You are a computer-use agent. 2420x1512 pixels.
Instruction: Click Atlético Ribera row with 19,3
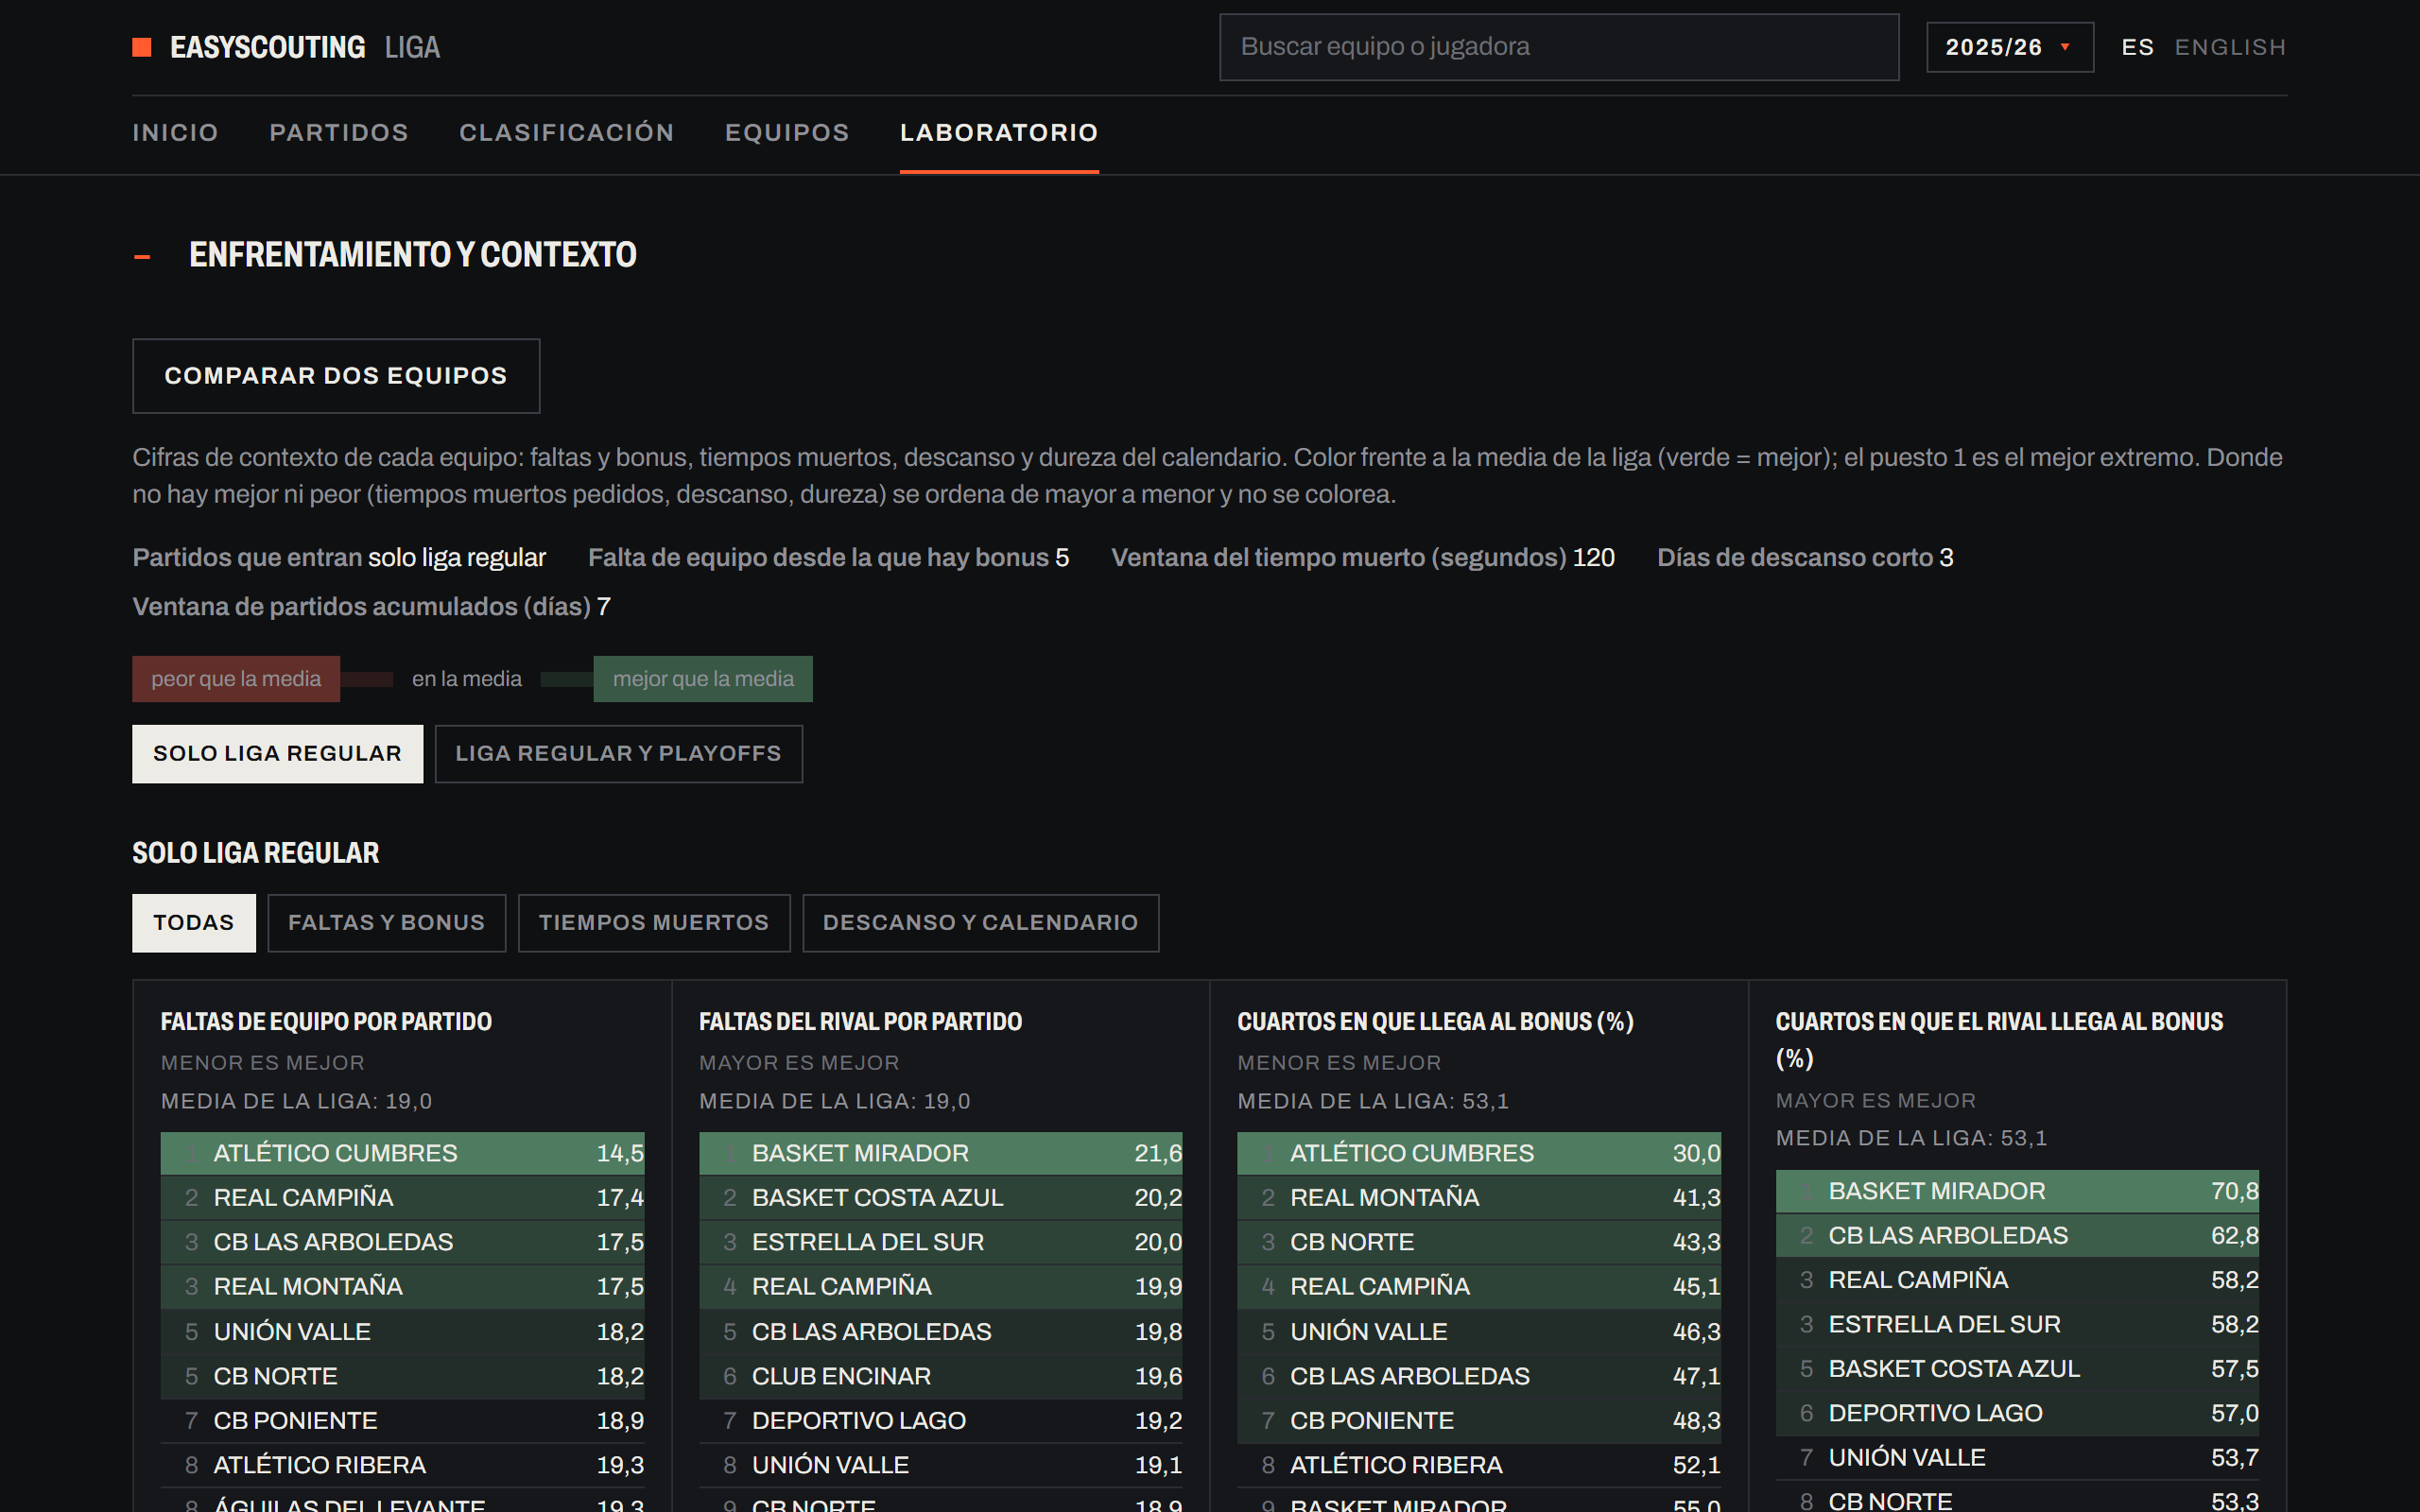402,1466
